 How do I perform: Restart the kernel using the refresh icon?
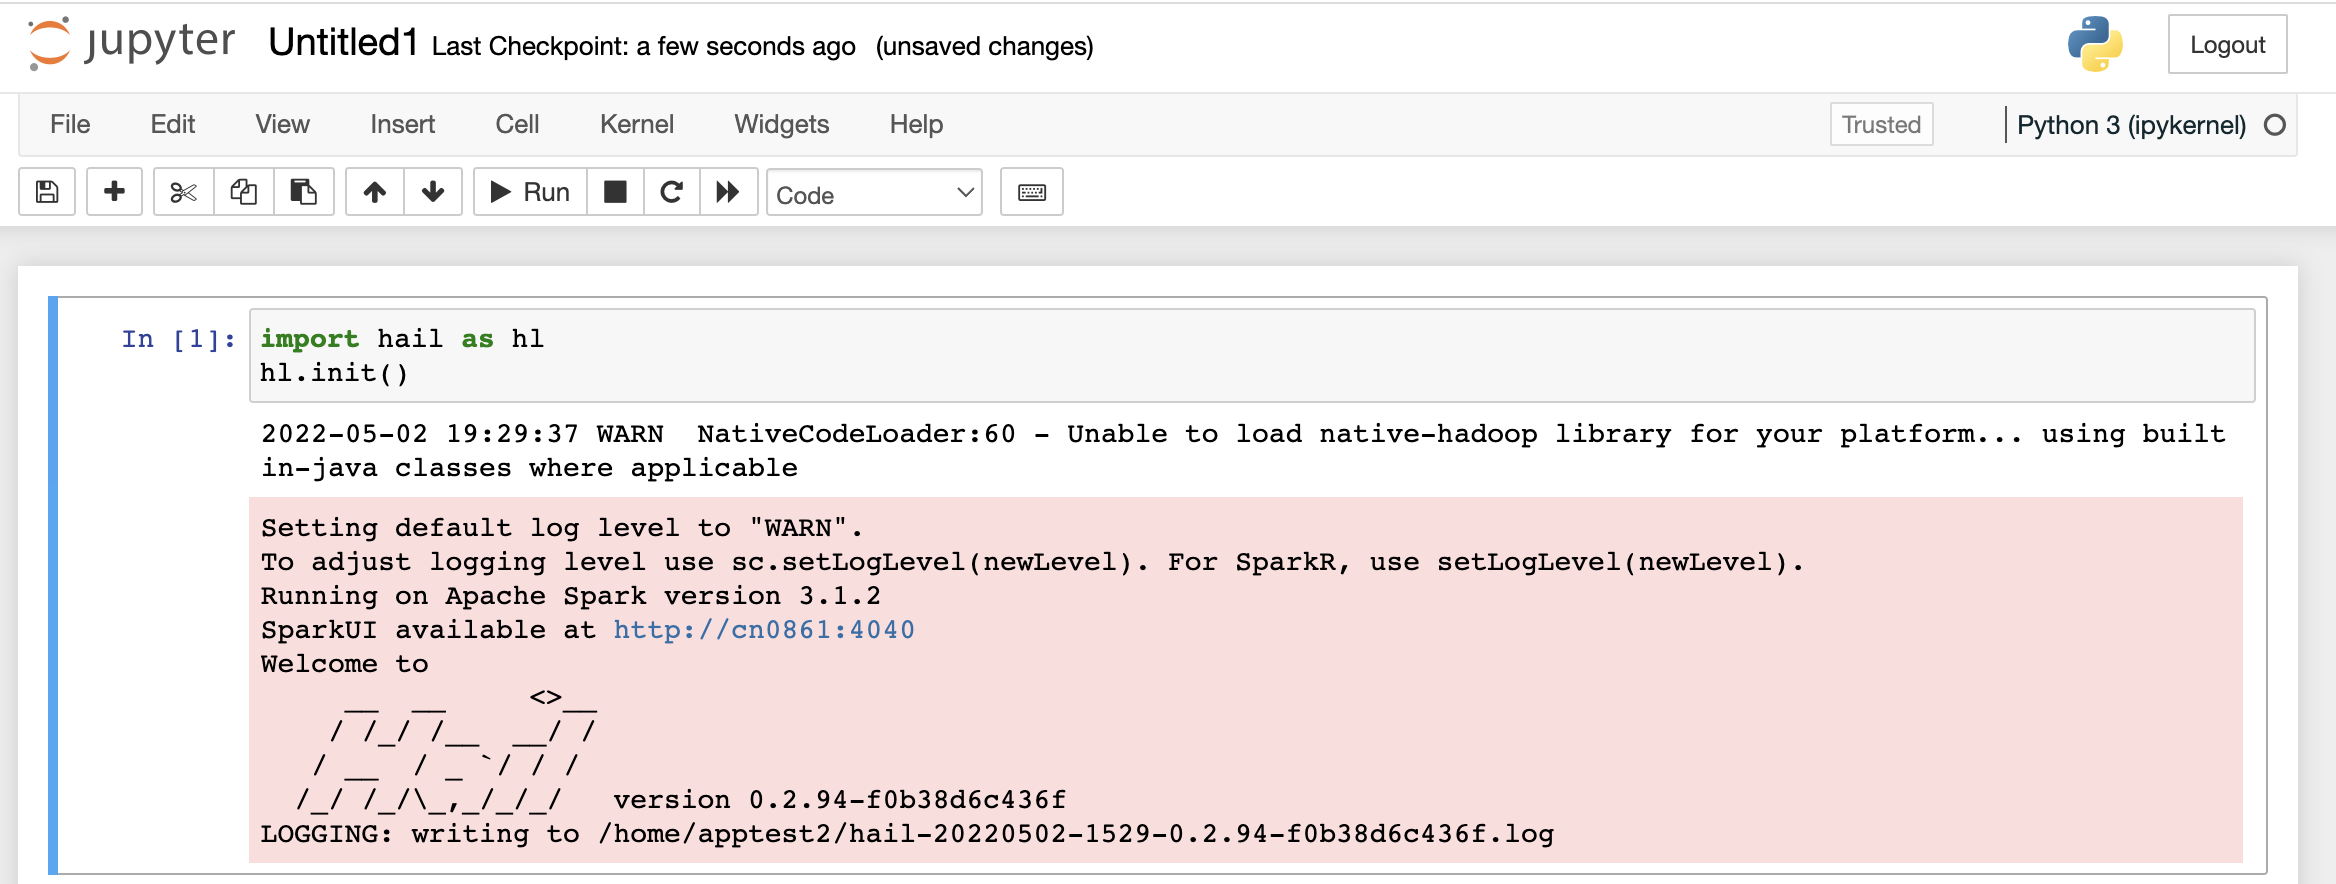click(x=671, y=191)
